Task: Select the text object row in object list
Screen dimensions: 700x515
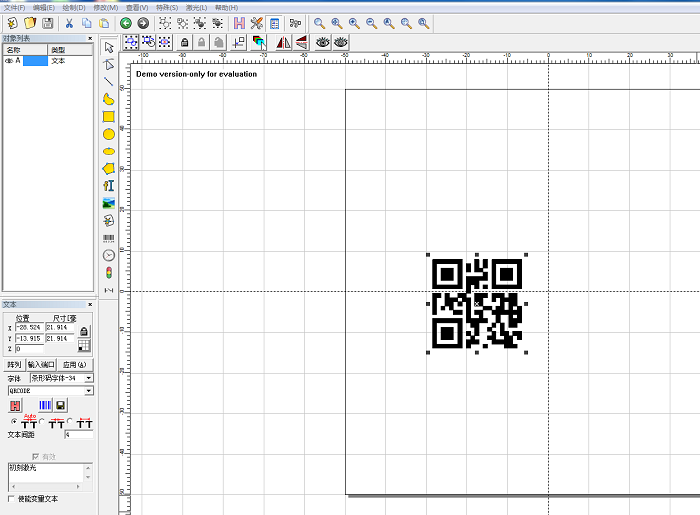Action: pos(48,61)
